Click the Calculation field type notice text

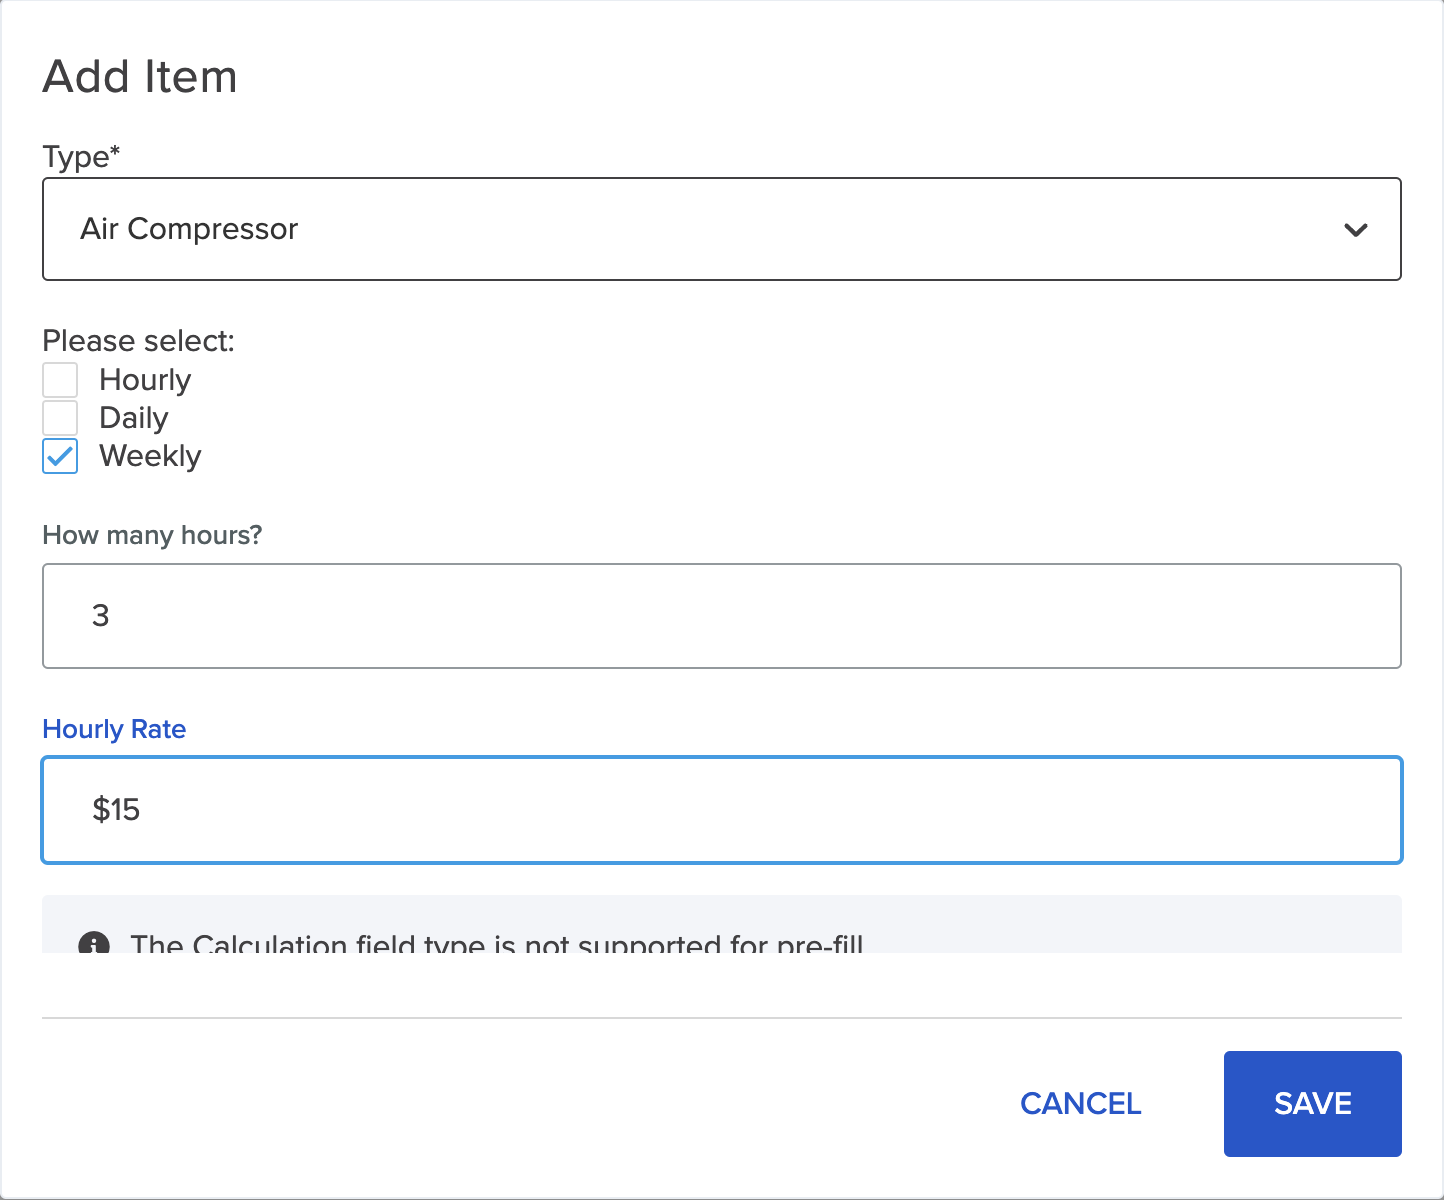[496, 943]
